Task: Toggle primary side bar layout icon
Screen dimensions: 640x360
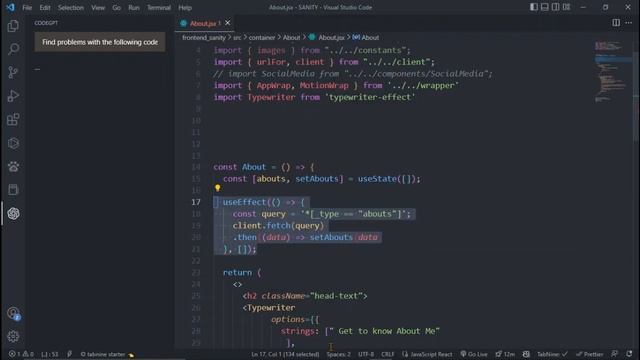Action: tap(533, 7)
